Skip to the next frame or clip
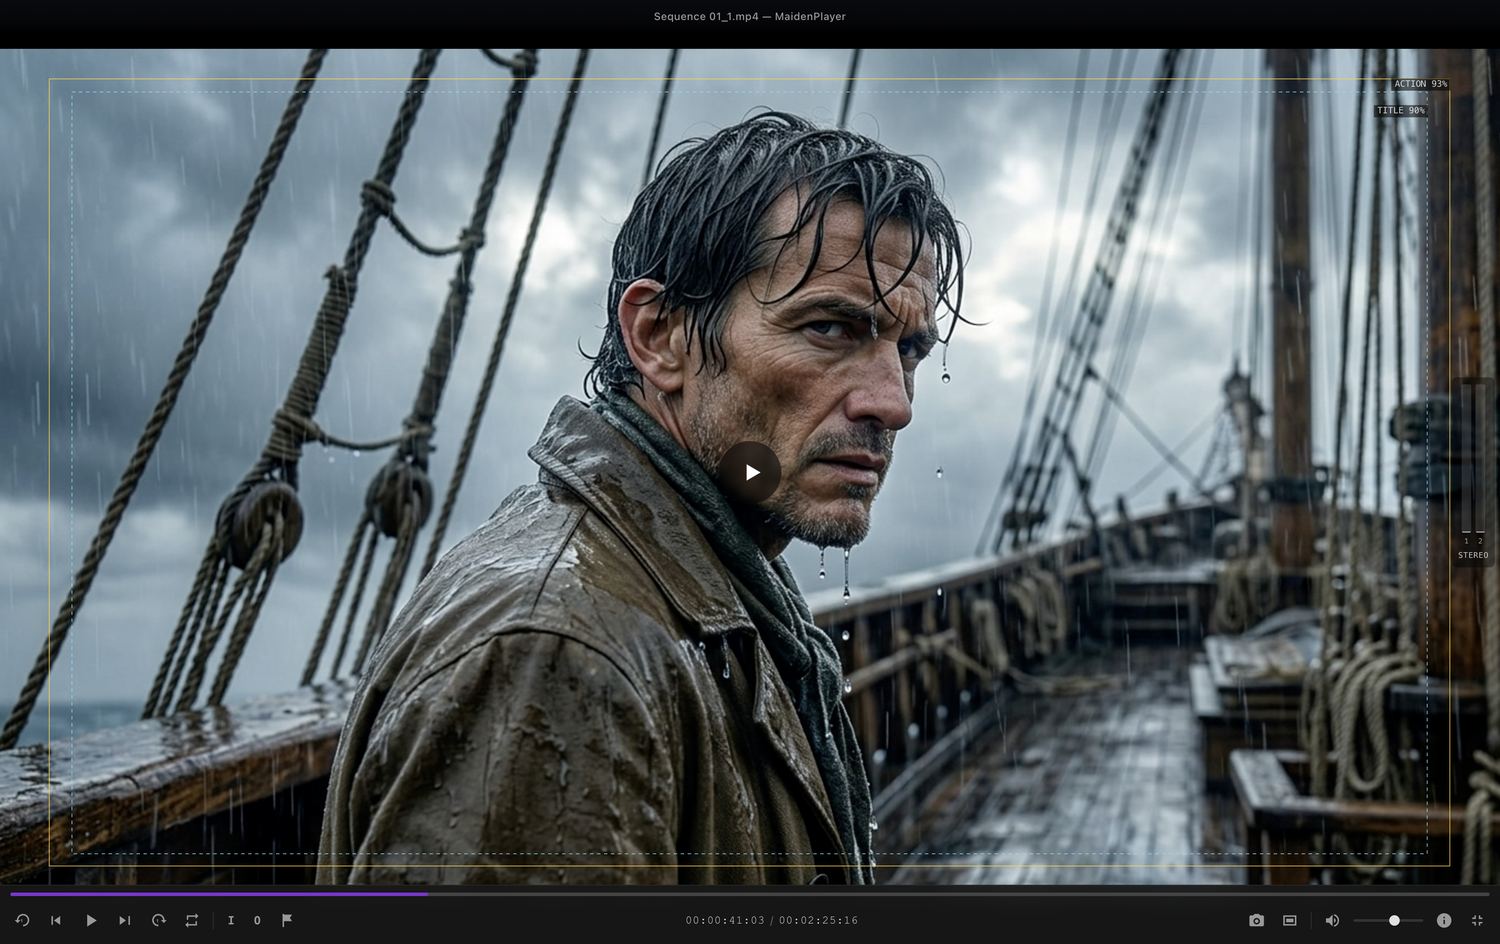Viewport: 1500px width, 944px height. click(125, 920)
